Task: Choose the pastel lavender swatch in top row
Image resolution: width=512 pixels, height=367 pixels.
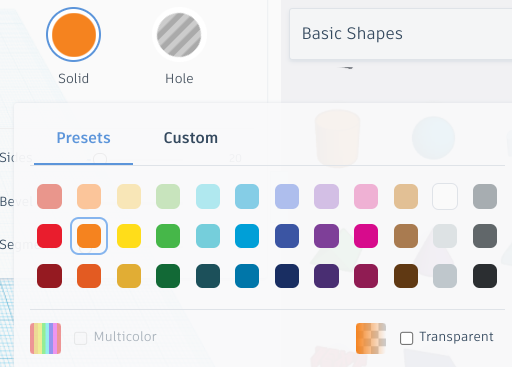Action: 326,196
